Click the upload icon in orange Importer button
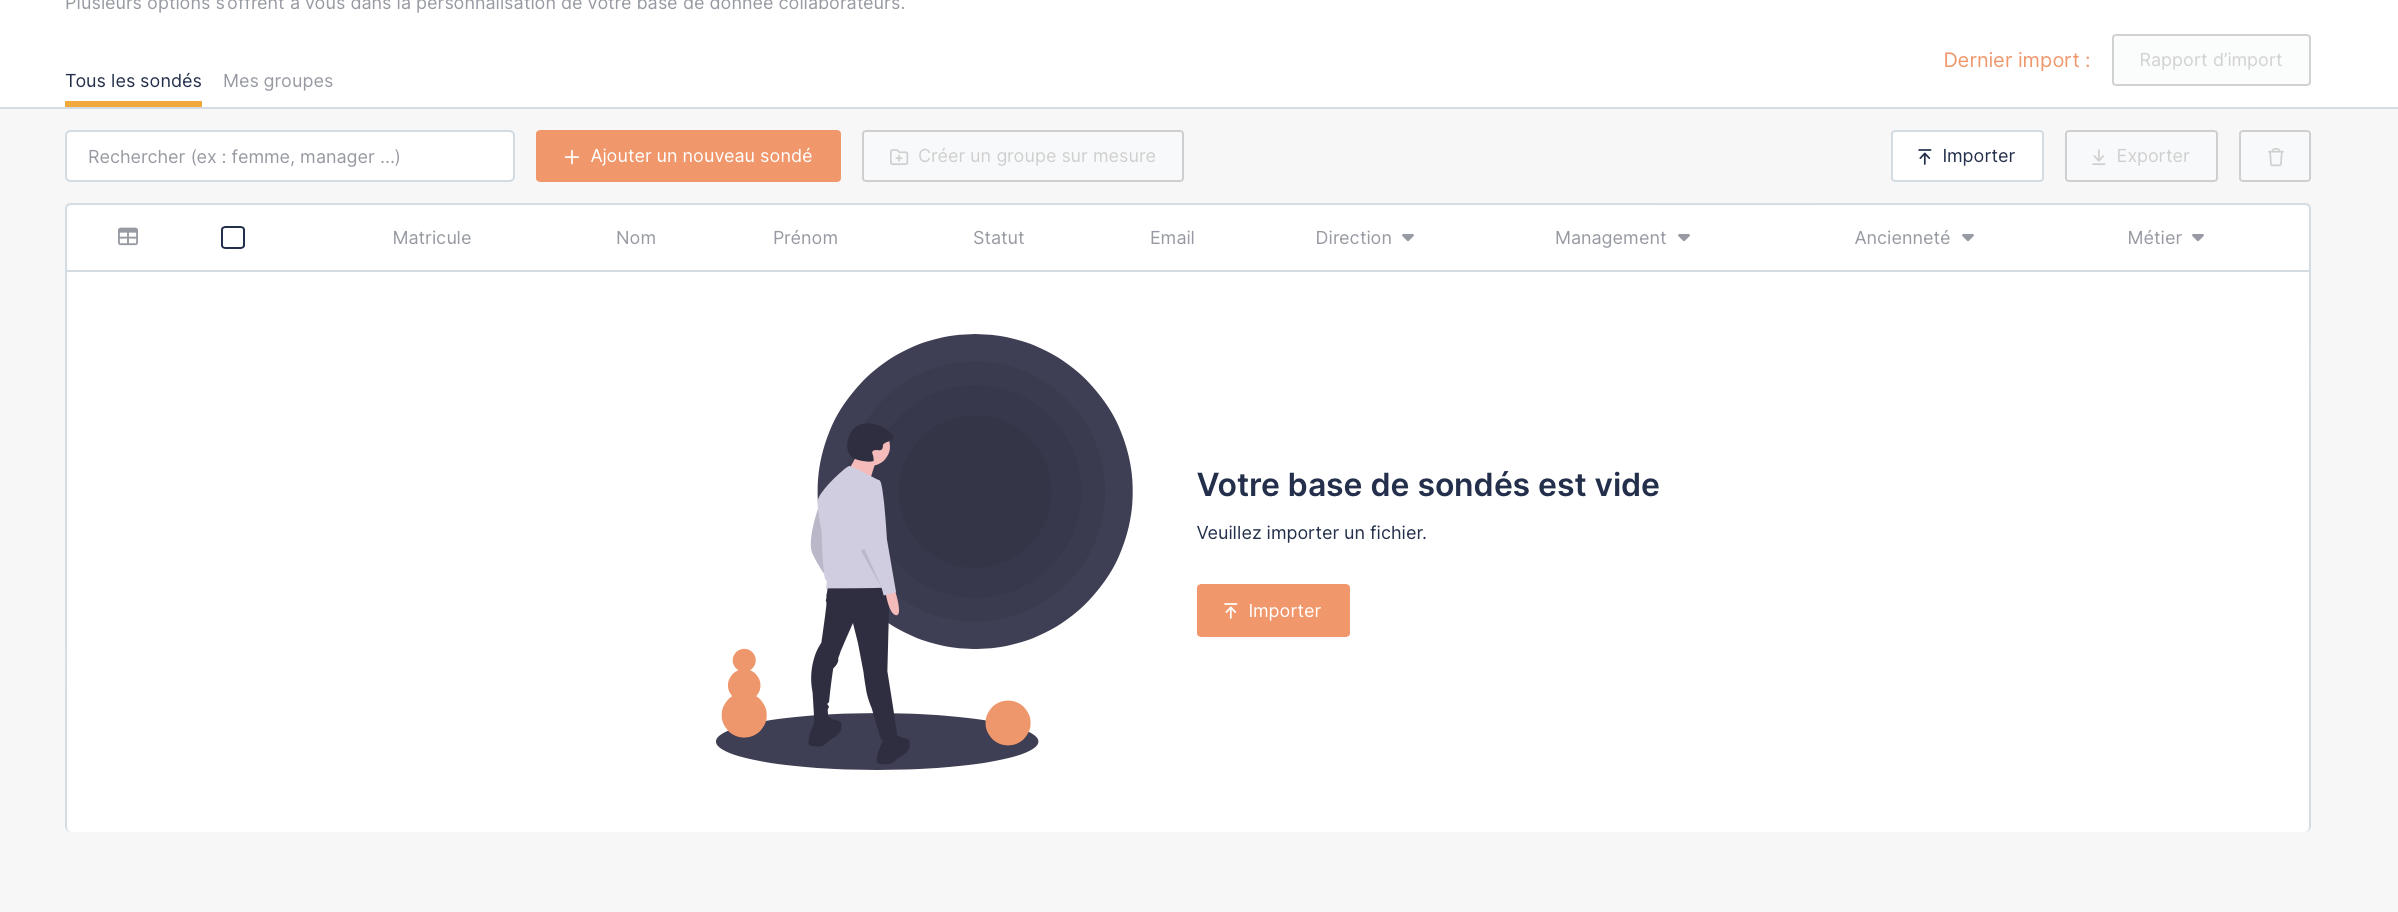This screenshot has width=2398, height=912. 1231,611
